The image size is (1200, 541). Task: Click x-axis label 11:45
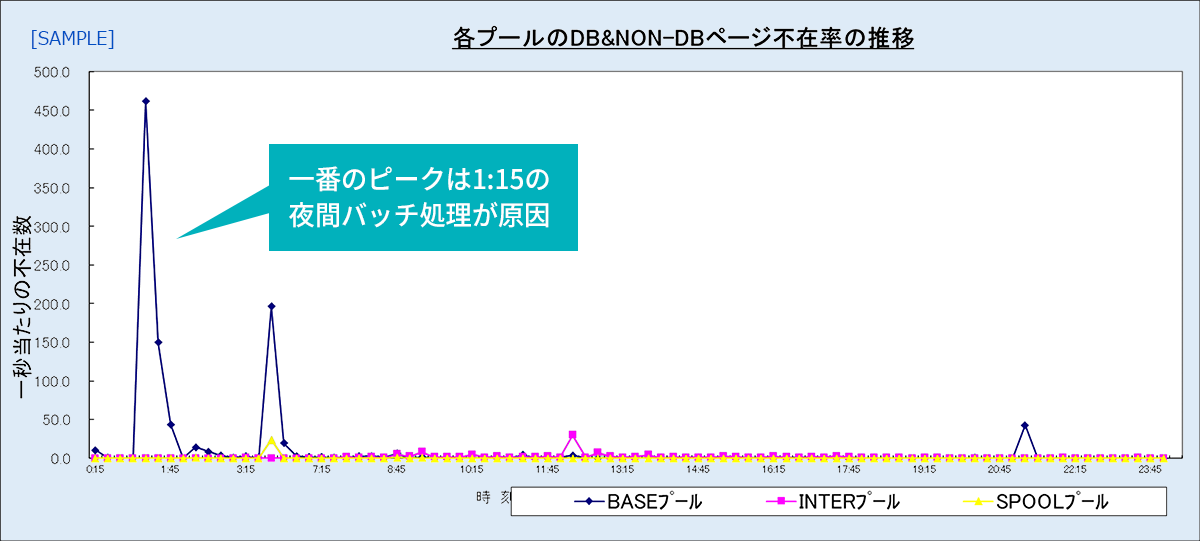(x=547, y=469)
